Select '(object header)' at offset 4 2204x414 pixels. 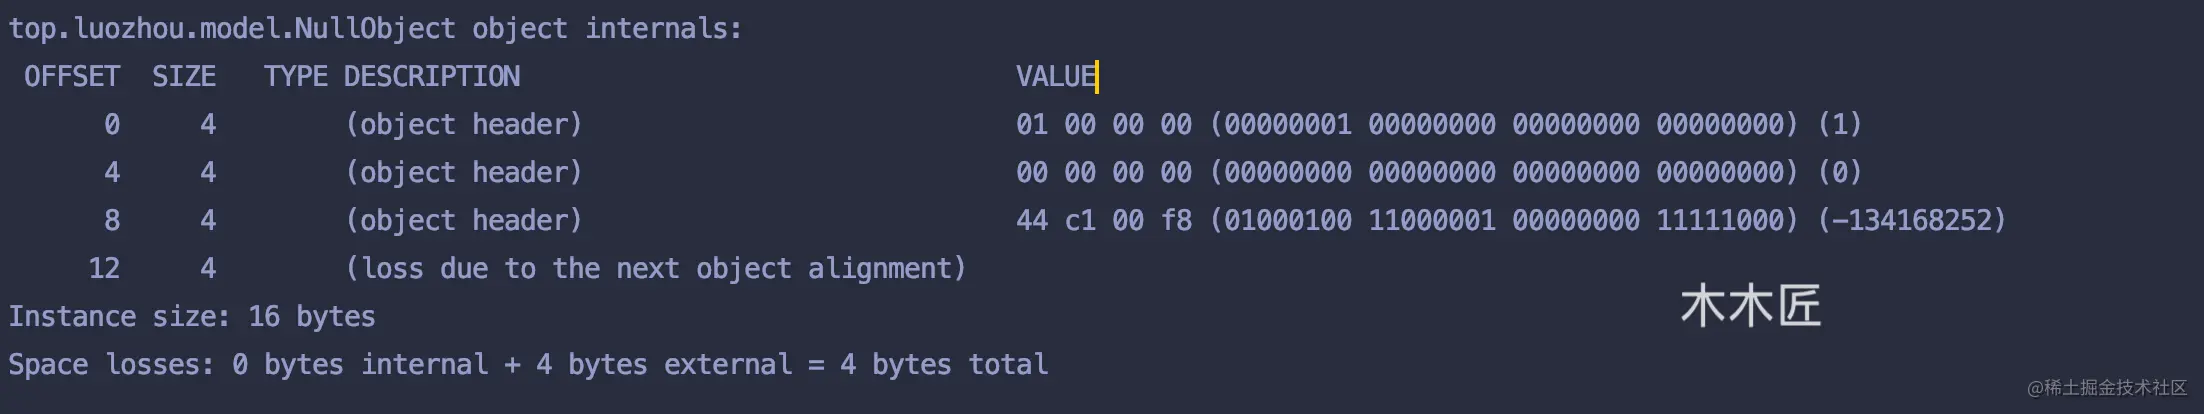coord(464,173)
